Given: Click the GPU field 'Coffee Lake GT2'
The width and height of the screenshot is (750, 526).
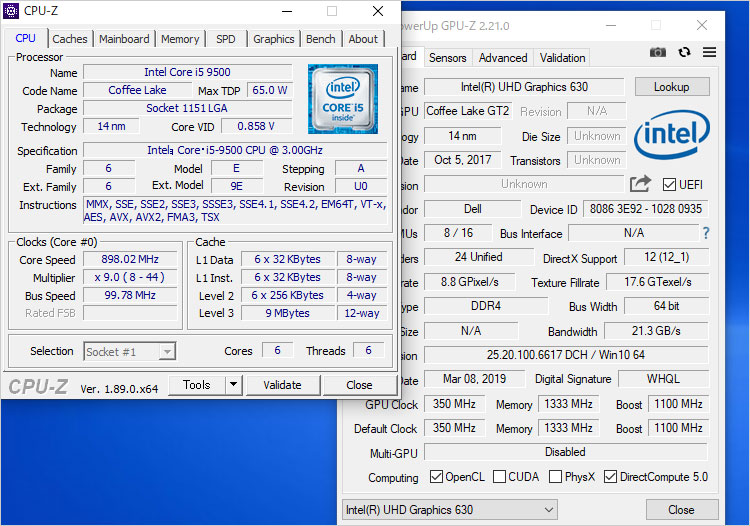Looking at the screenshot, I should pyautogui.click(x=468, y=111).
